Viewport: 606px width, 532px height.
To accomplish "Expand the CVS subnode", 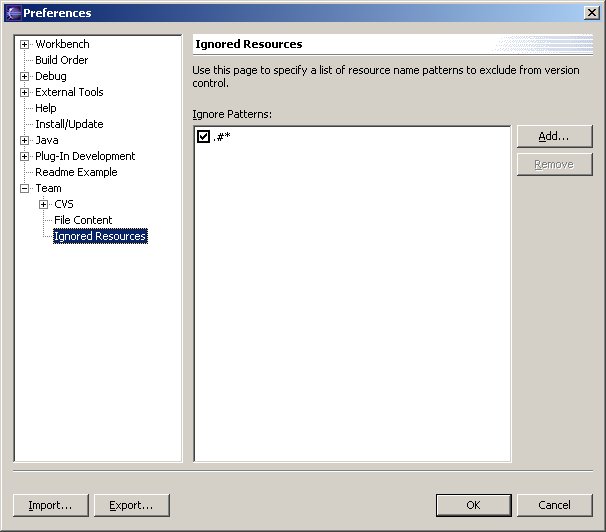I will coord(44,204).
